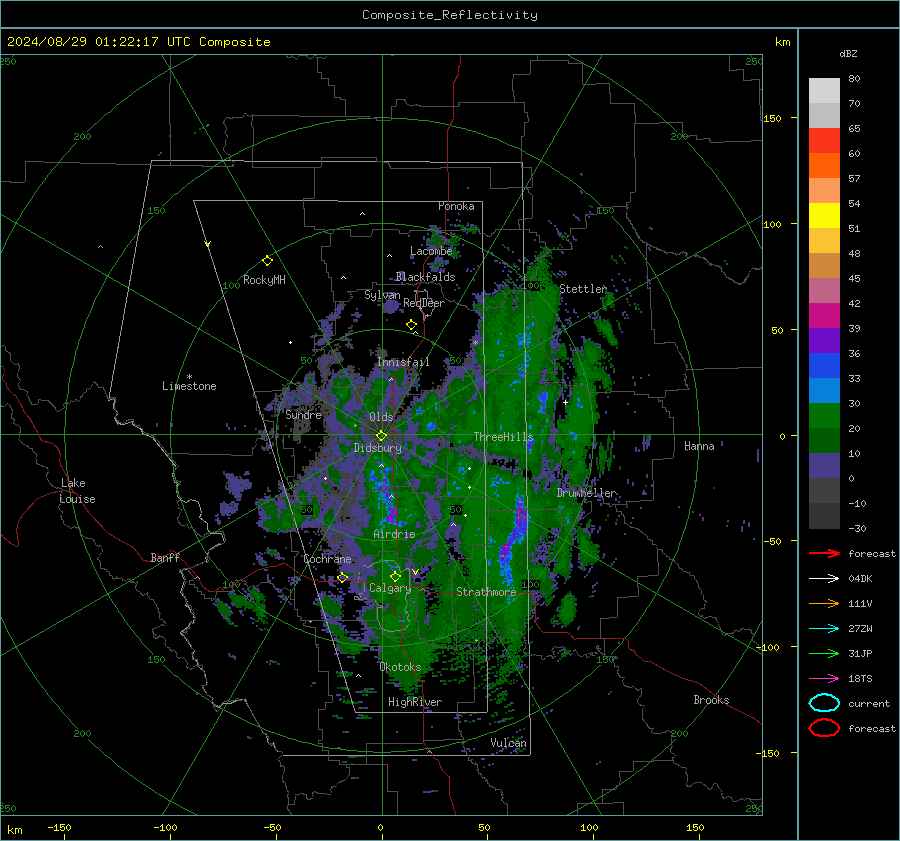The height and width of the screenshot is (841, 900).
Task: Click the cyan 27ZW arrow legend icon
Action: tap(824, 629)
